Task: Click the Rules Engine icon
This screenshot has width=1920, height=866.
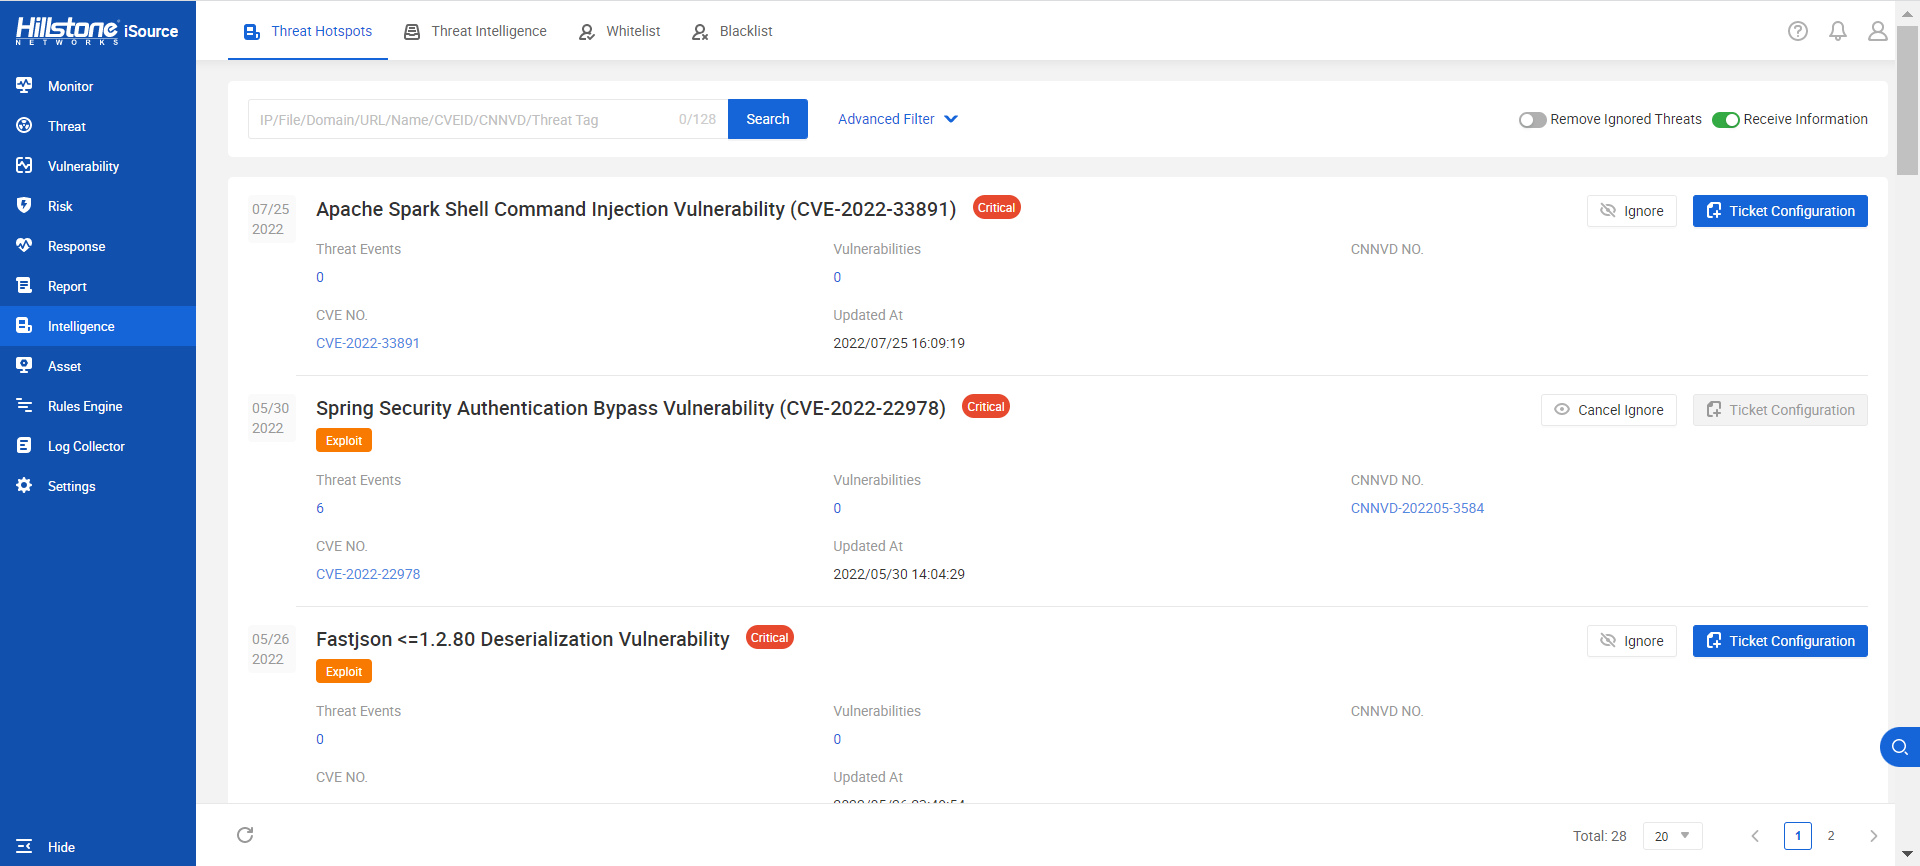Action: pyautogui.click(x=24, y=406)
